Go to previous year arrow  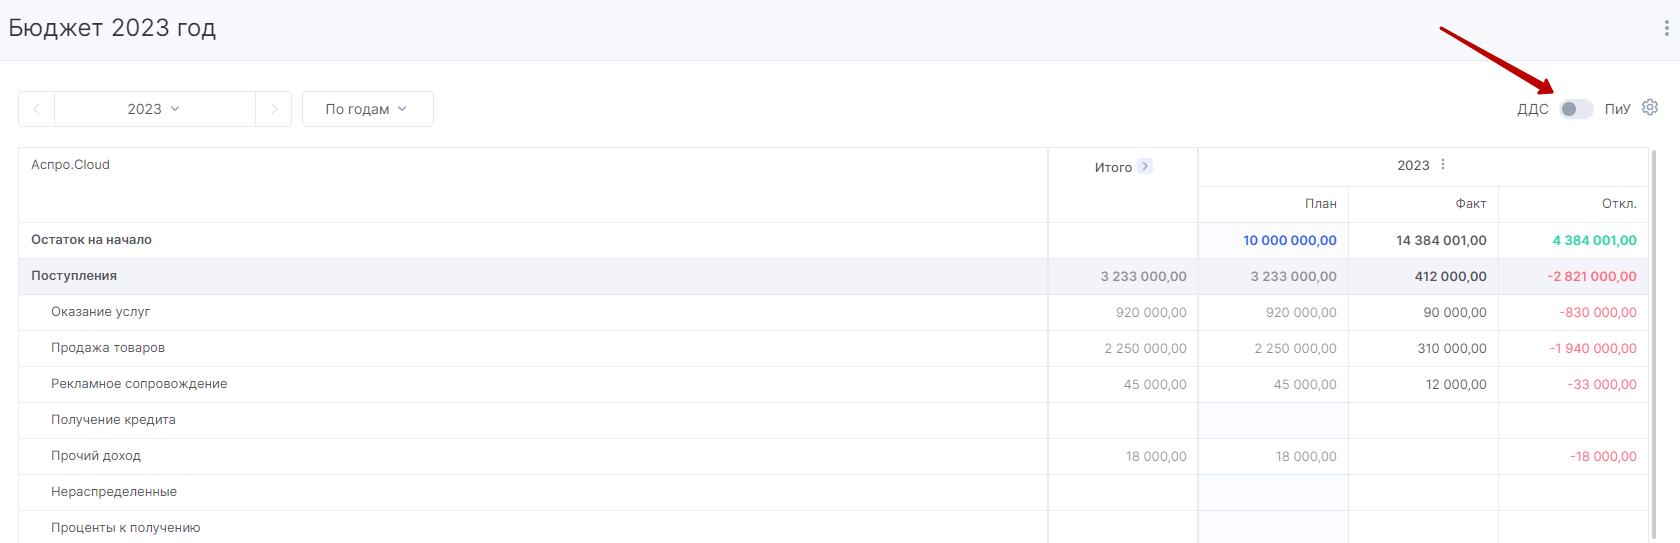pyautogui.click(x=36, y=109)
